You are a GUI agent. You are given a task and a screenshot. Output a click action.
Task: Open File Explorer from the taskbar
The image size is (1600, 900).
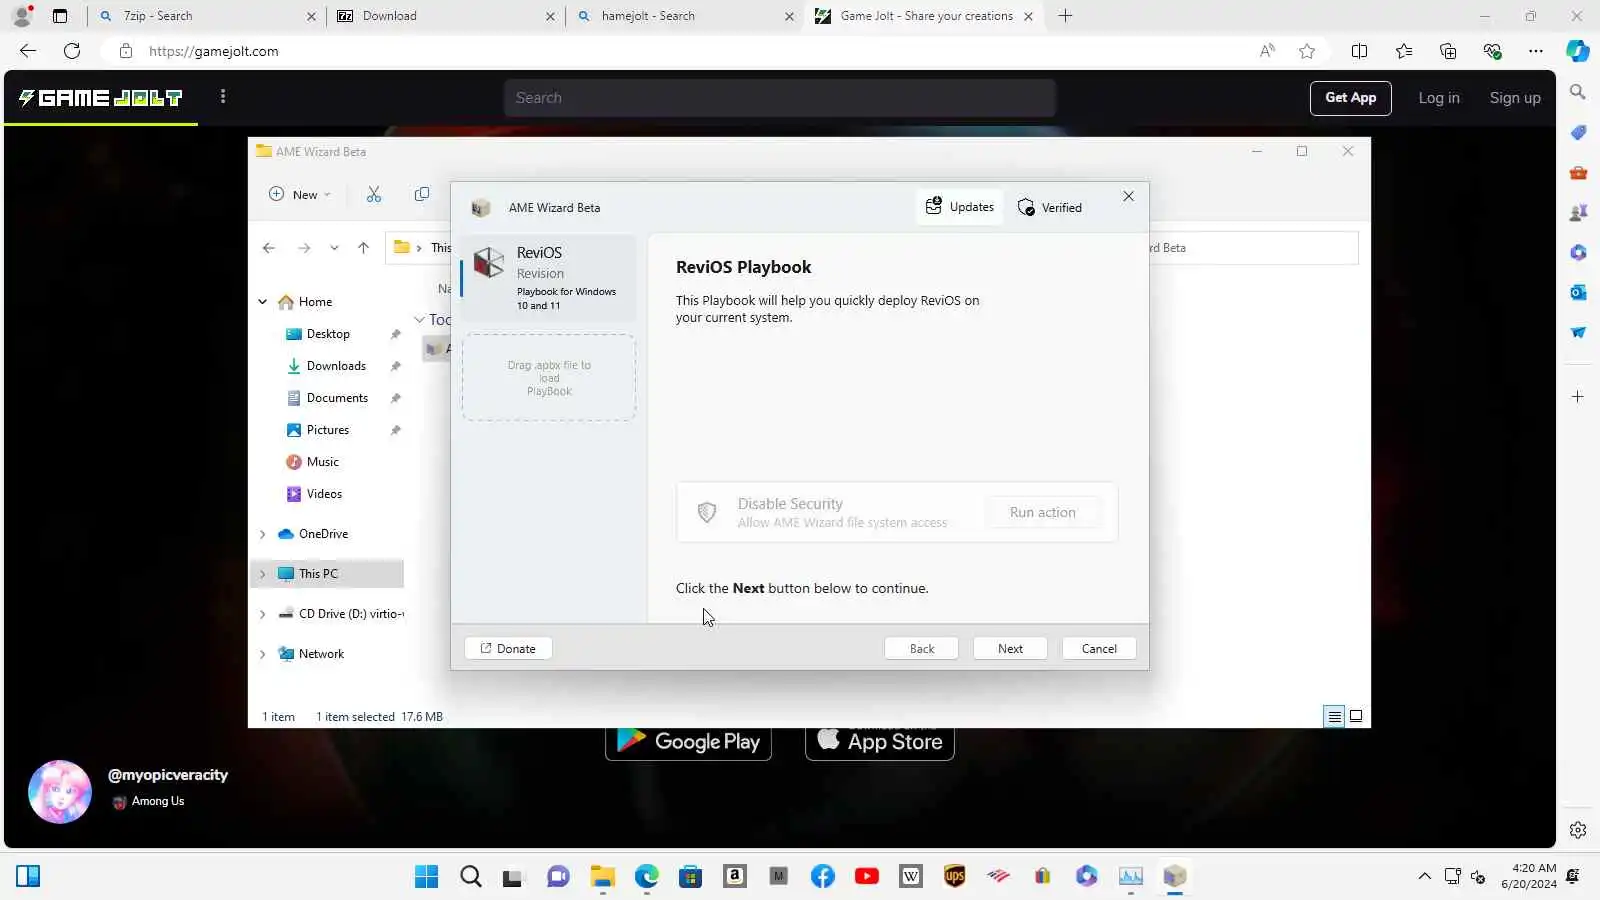click(x=602, y=877)
